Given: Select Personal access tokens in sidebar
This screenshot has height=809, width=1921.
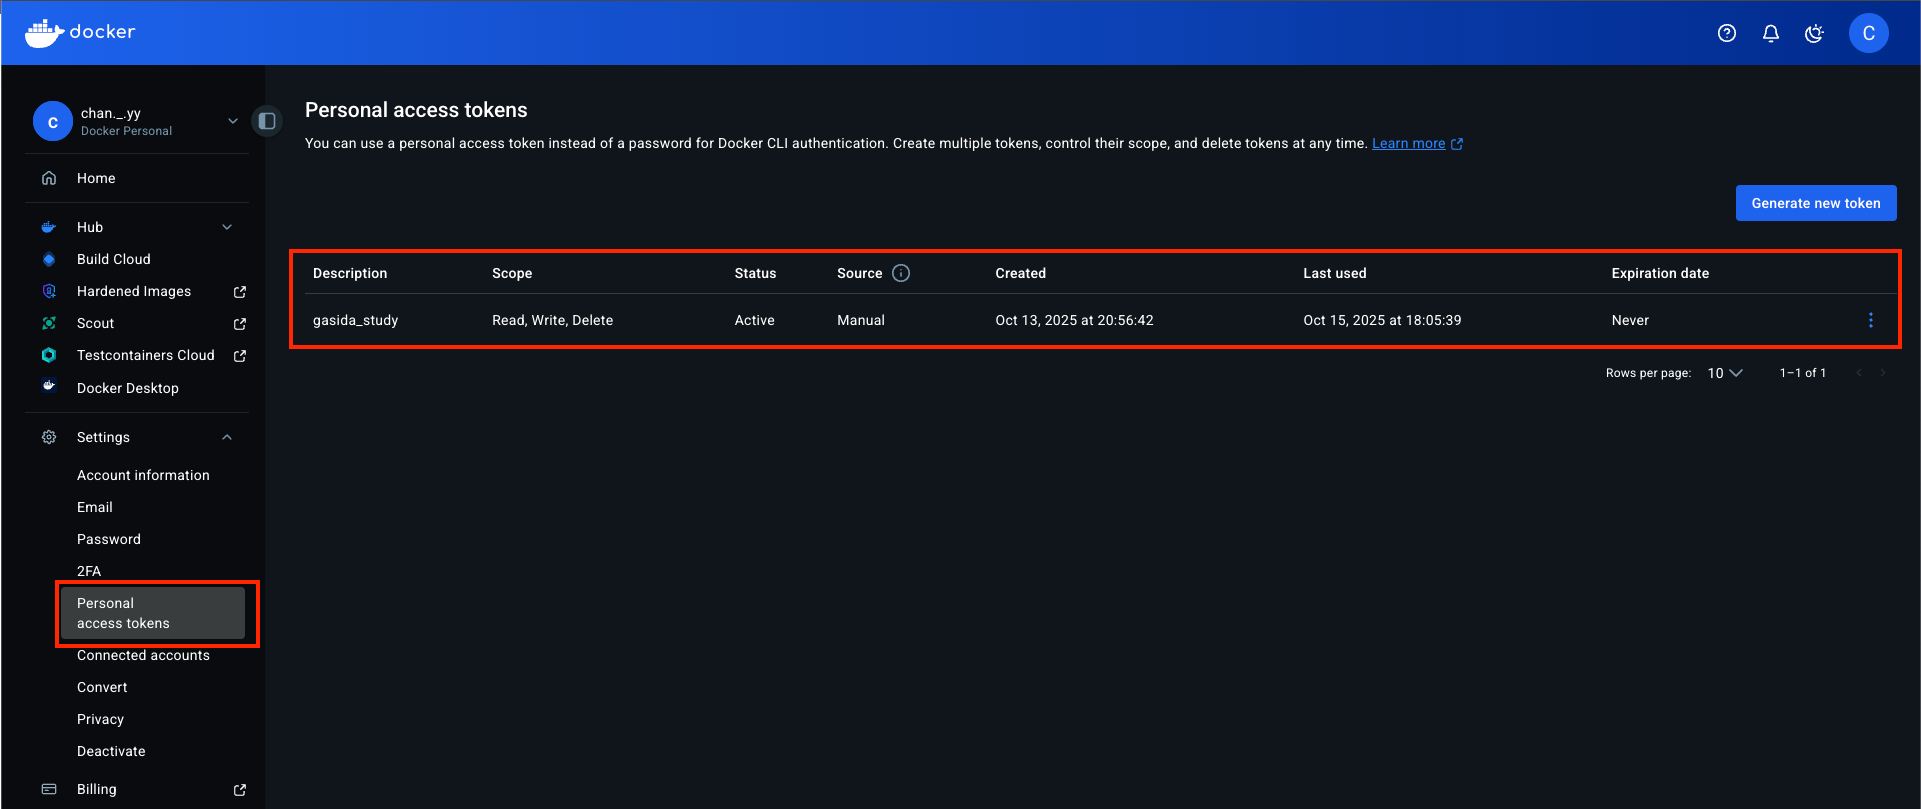Looking at the screenshot, I should pos(153,613).
